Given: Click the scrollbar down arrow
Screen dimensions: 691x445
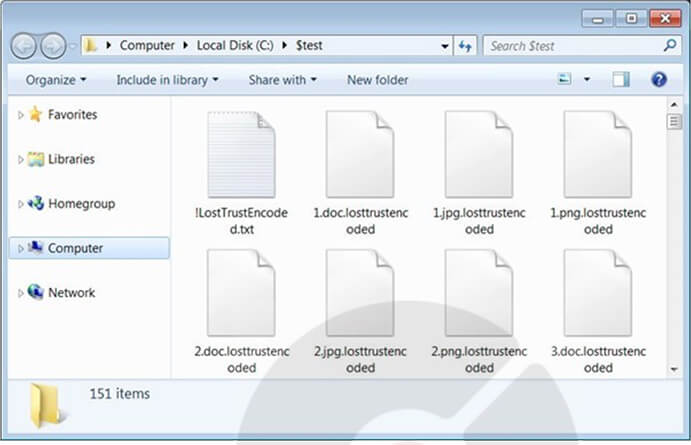Looking at the screenshot, I should (674, 369).
